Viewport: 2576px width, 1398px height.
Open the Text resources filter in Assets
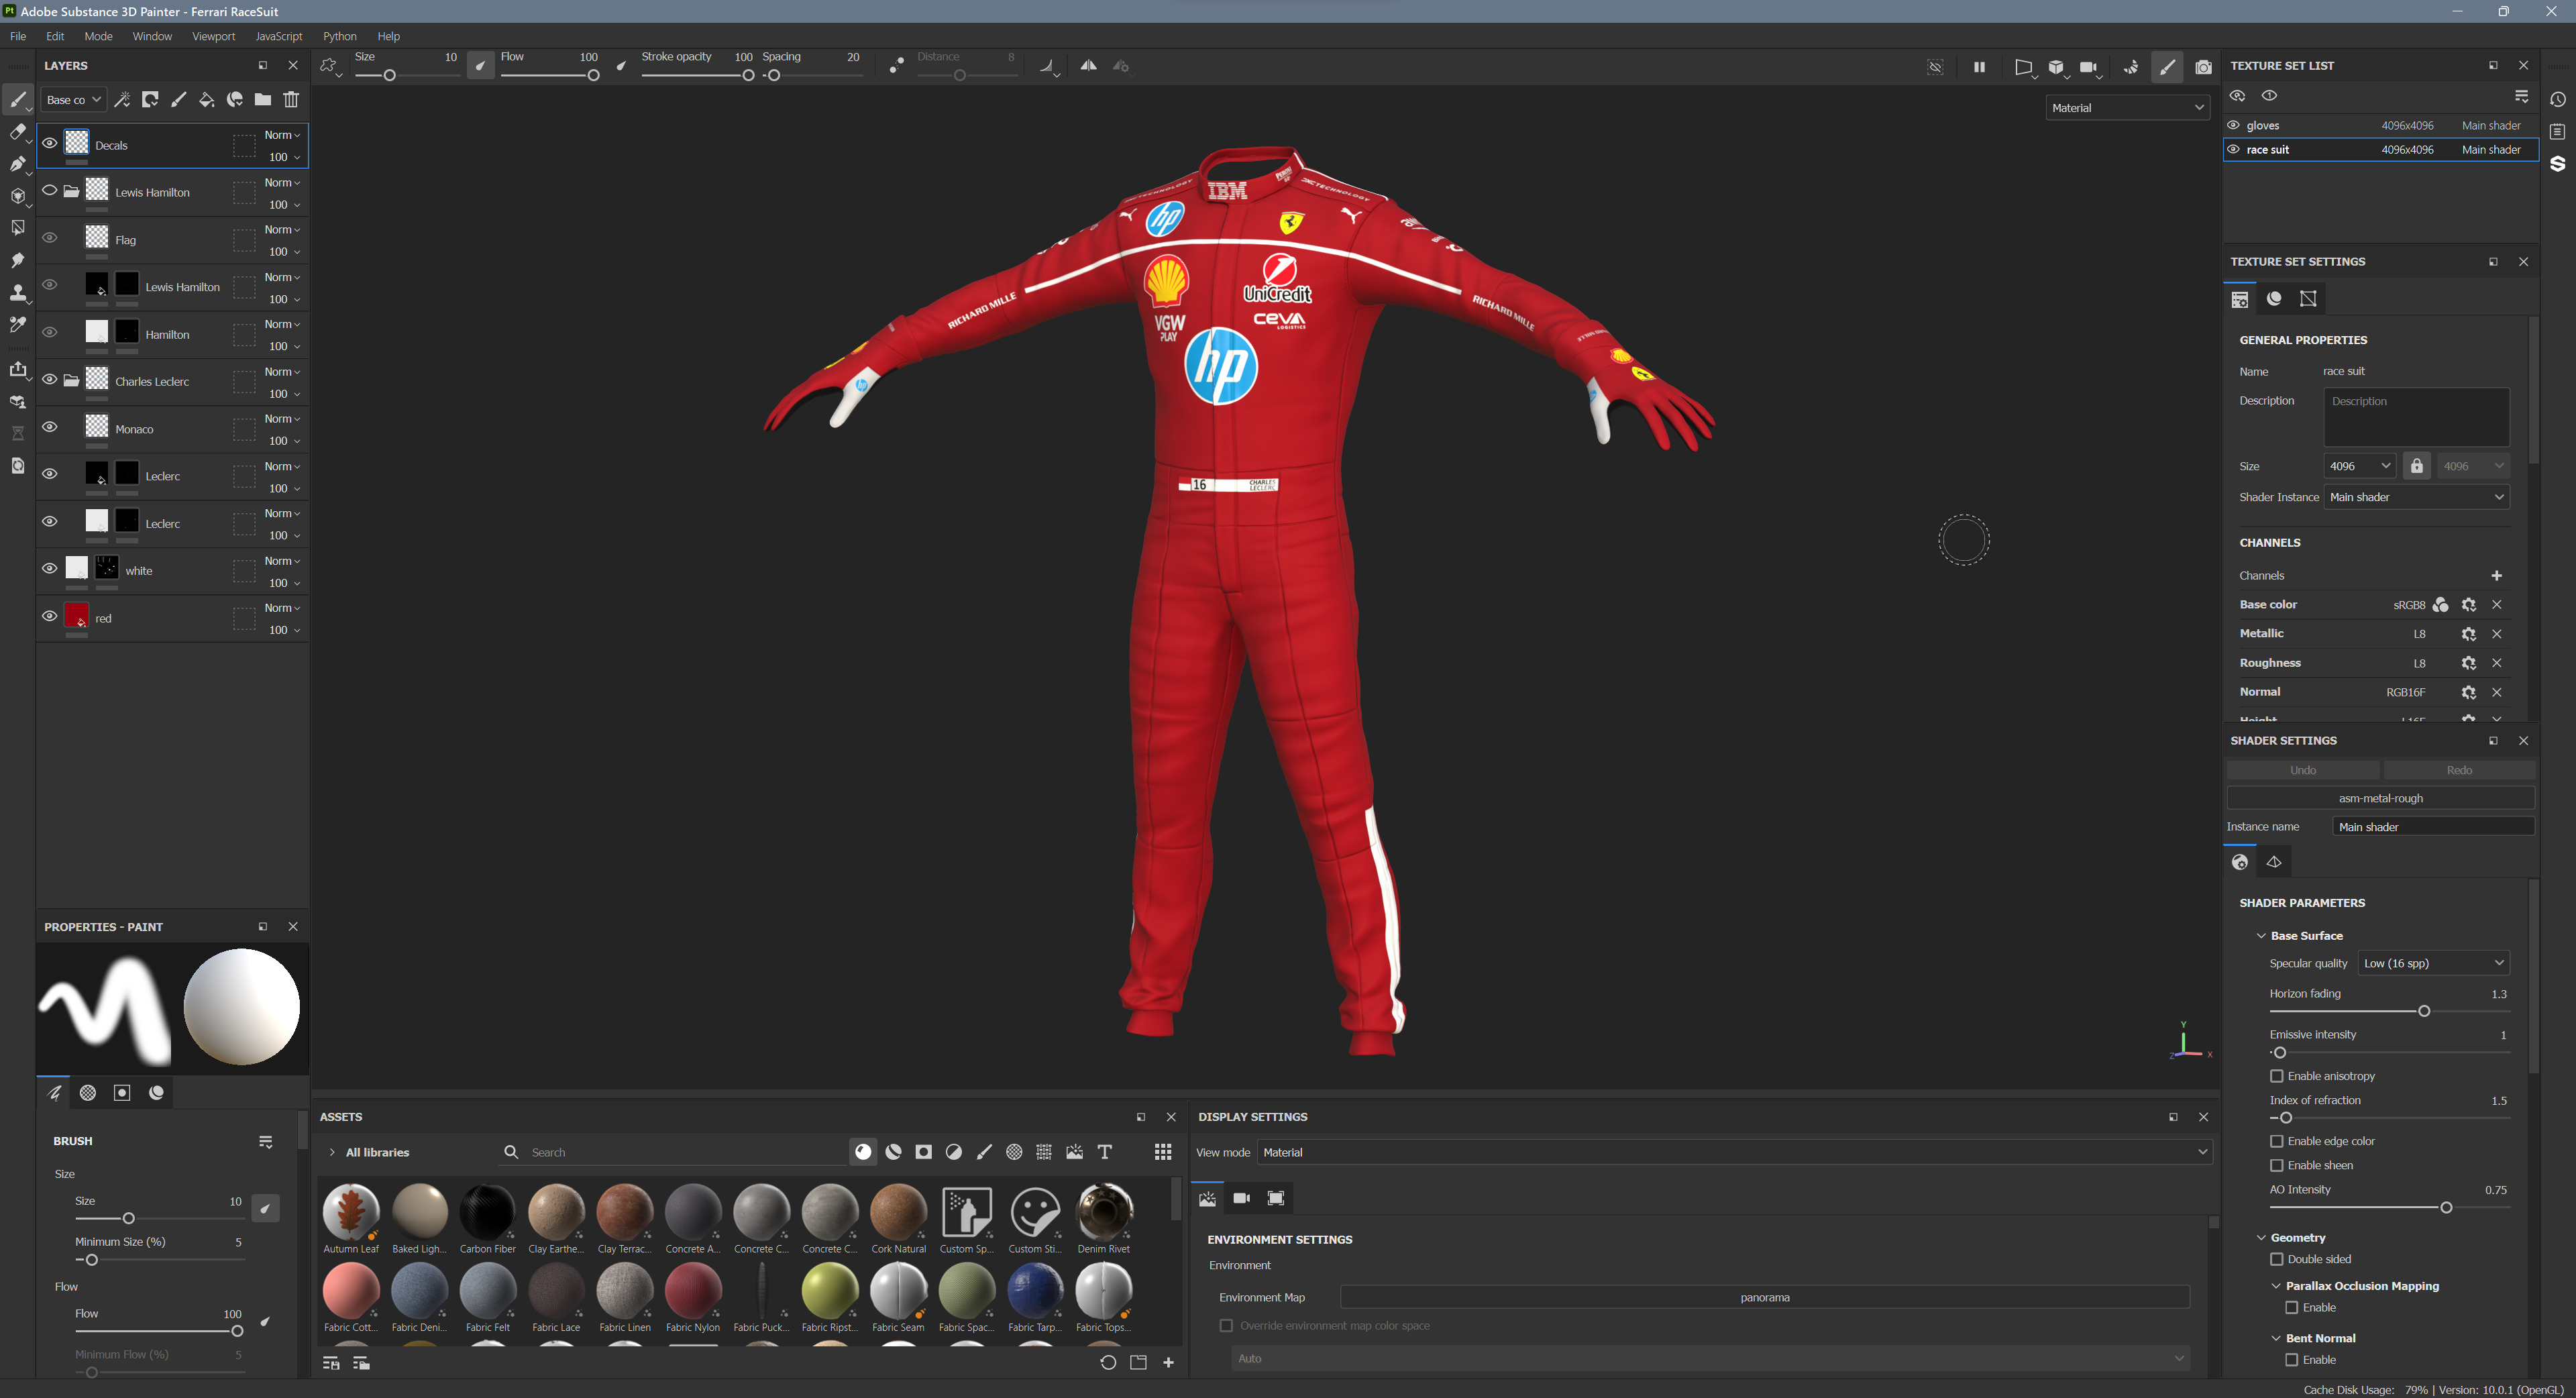1105,1152
